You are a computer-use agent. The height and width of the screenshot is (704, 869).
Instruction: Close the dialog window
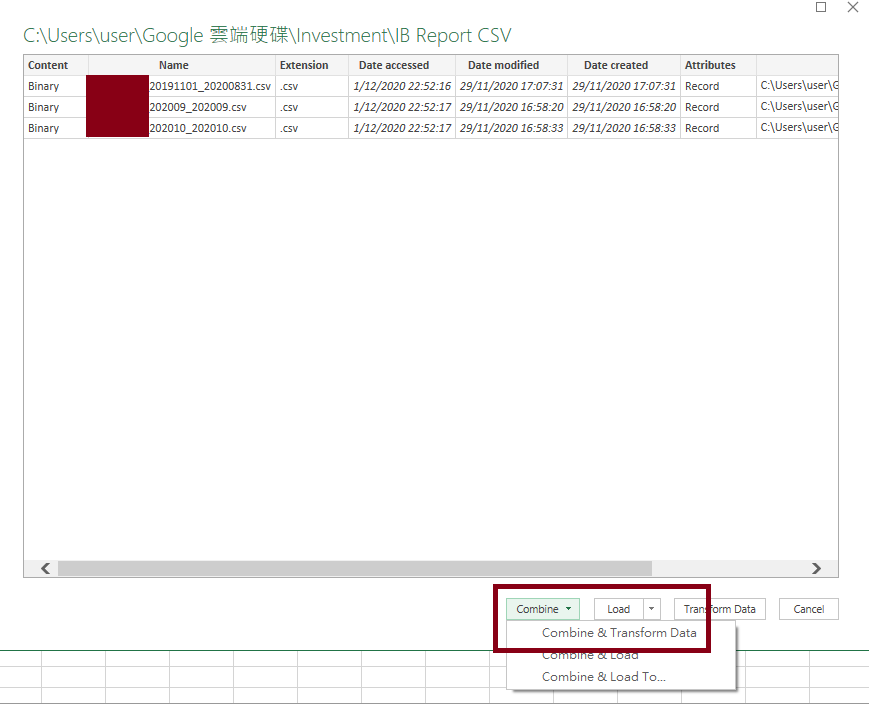853,7
